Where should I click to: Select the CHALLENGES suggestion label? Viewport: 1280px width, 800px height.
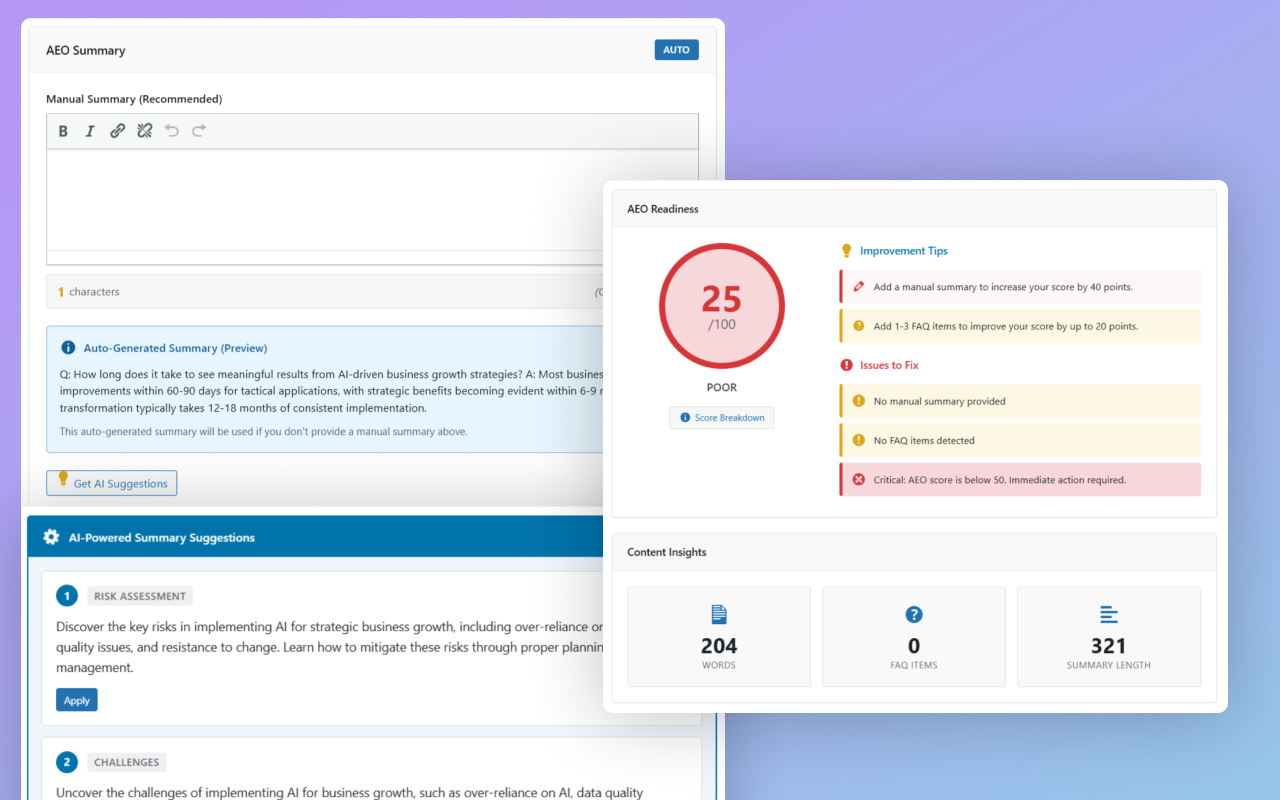click(x=126, y=762)
